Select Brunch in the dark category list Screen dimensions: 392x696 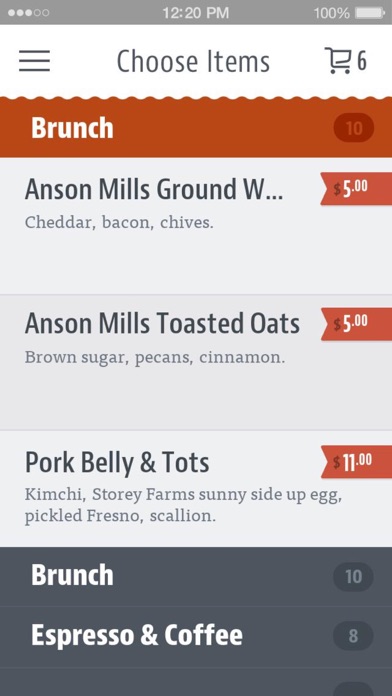(x=196, y=576)
